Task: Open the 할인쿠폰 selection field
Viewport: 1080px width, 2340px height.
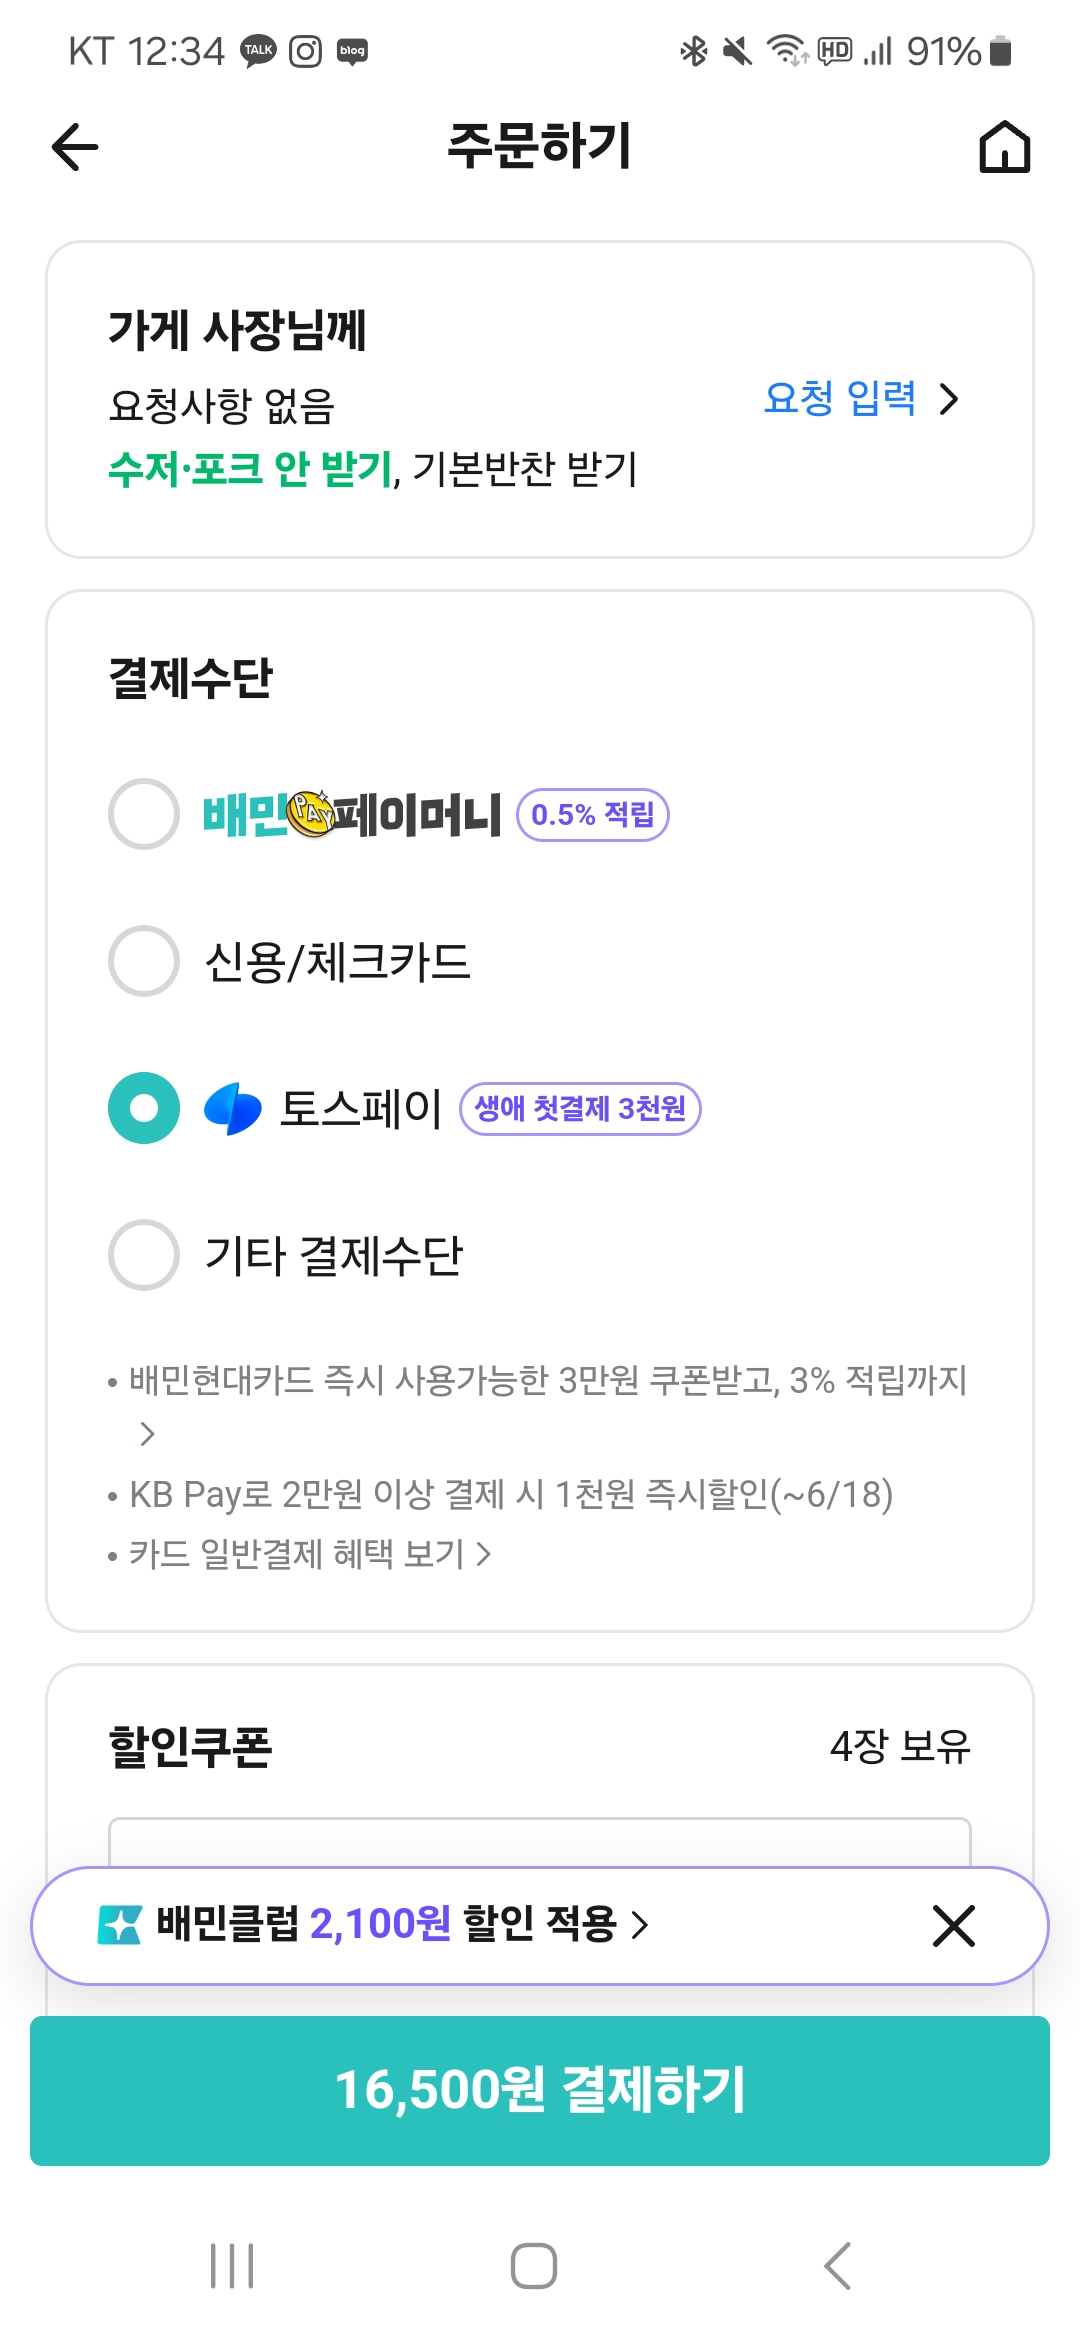Action: [x=540, y=1842]
